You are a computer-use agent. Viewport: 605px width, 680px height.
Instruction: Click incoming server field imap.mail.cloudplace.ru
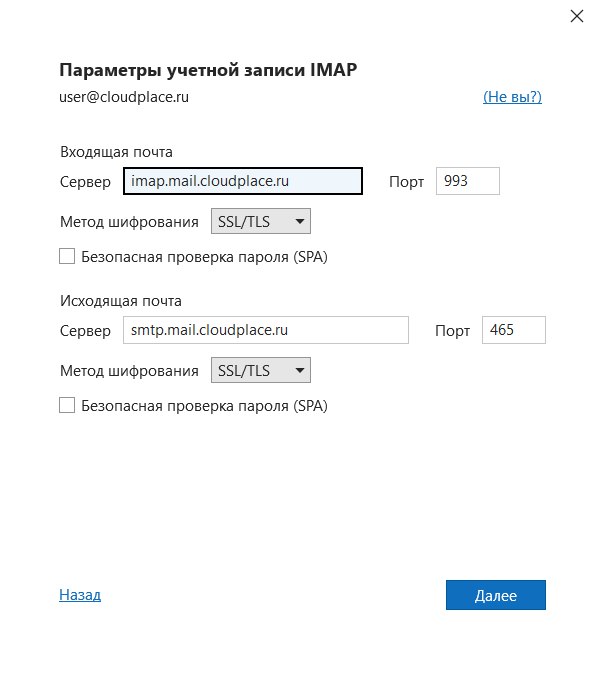tap(241, 181)
